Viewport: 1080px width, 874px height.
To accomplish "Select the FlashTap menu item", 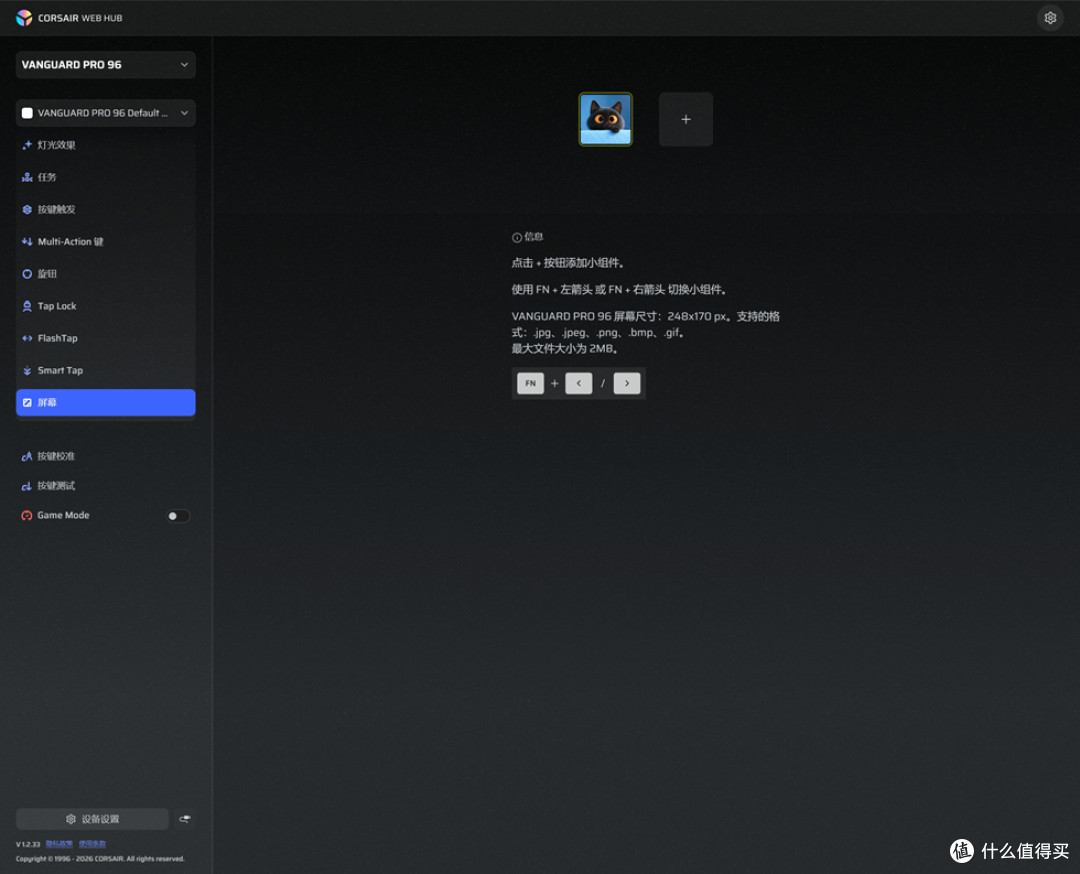I will [x=105, y=338].
